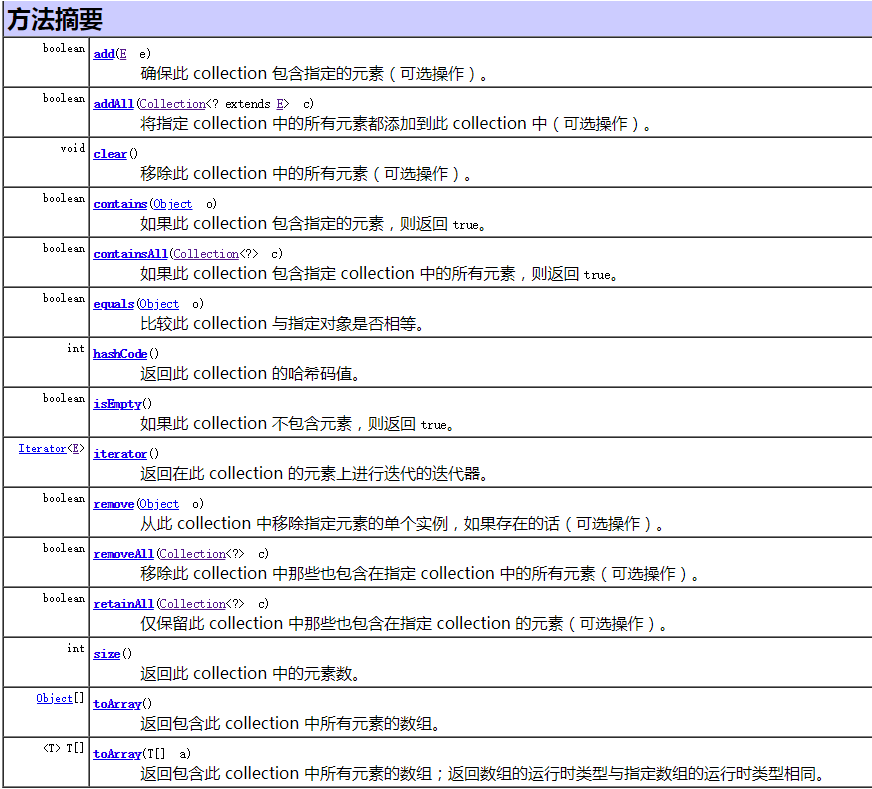
Task: Open the hashCode method link
Action: pyautogui.click(x=120, y=354)
